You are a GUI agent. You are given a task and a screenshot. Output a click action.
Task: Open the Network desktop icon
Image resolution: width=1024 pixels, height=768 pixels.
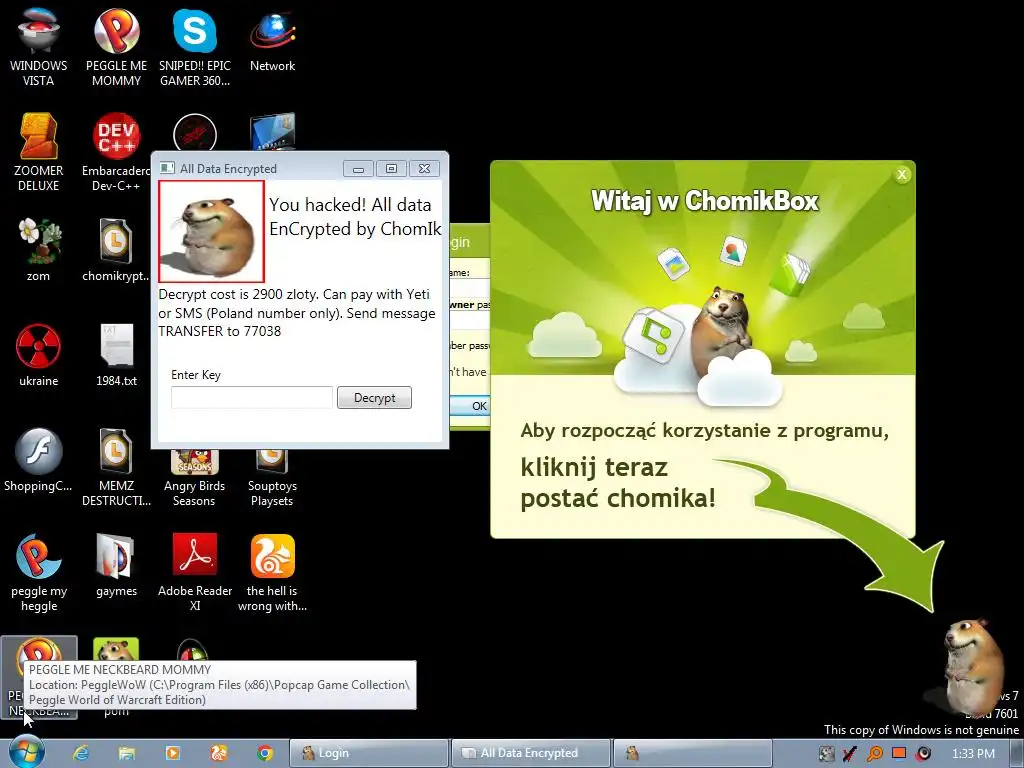pyautogui.click(x=272, y=40)
